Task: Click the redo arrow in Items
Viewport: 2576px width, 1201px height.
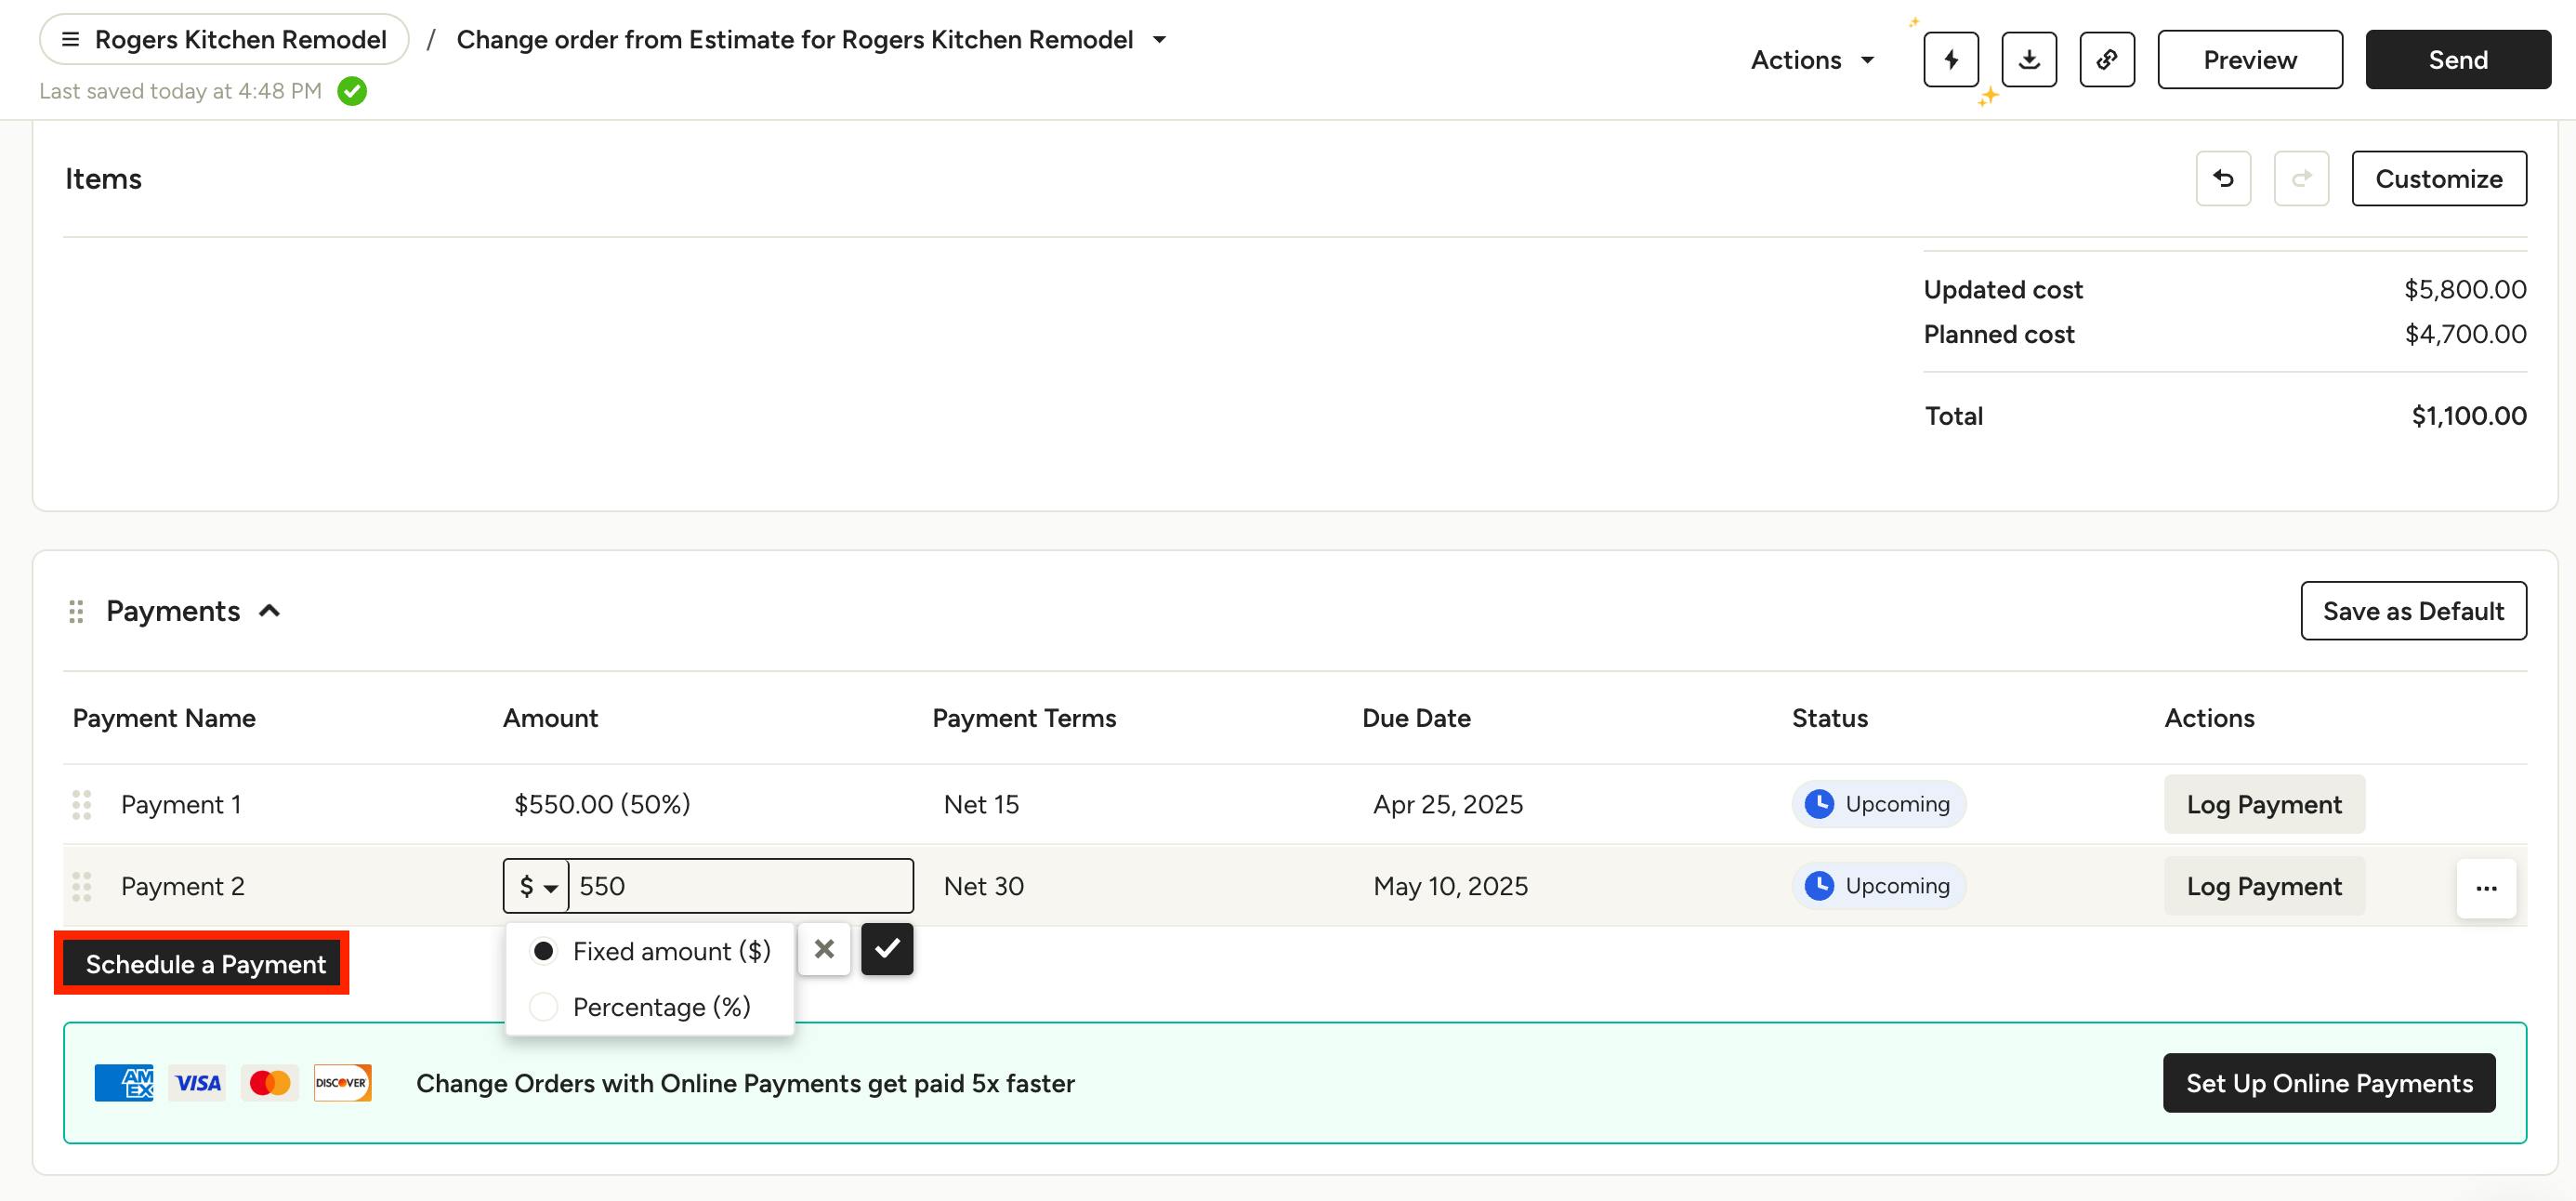Action: coord(2300,179)
